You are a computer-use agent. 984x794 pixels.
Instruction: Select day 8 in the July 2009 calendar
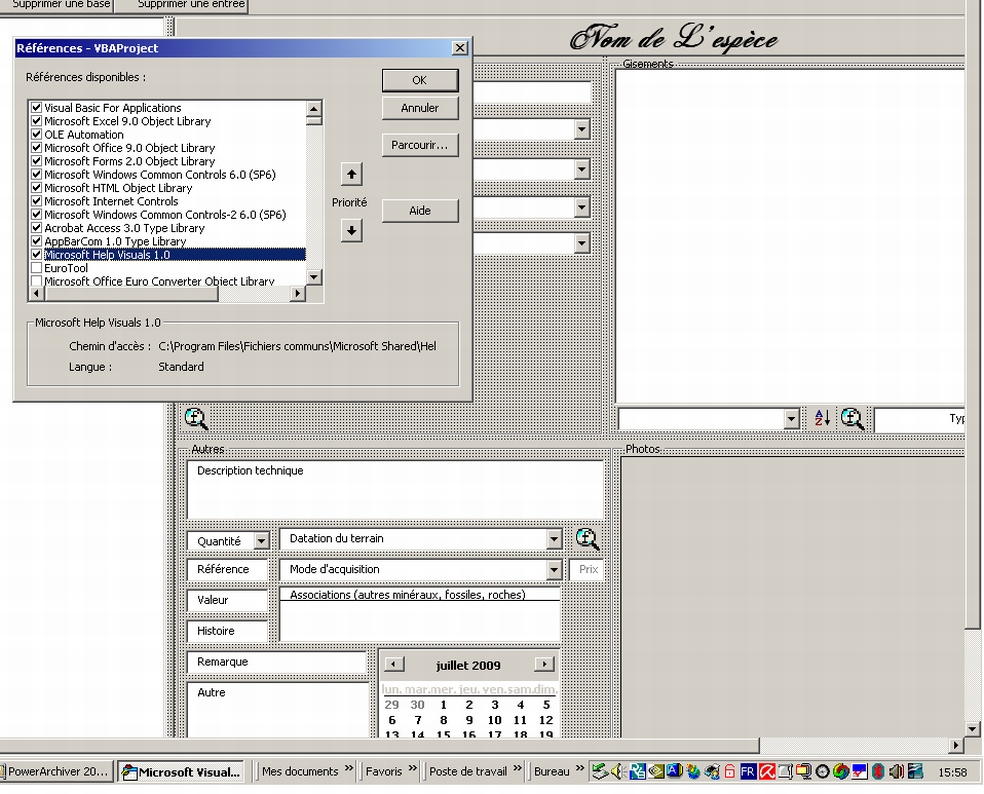click(443, 720)
